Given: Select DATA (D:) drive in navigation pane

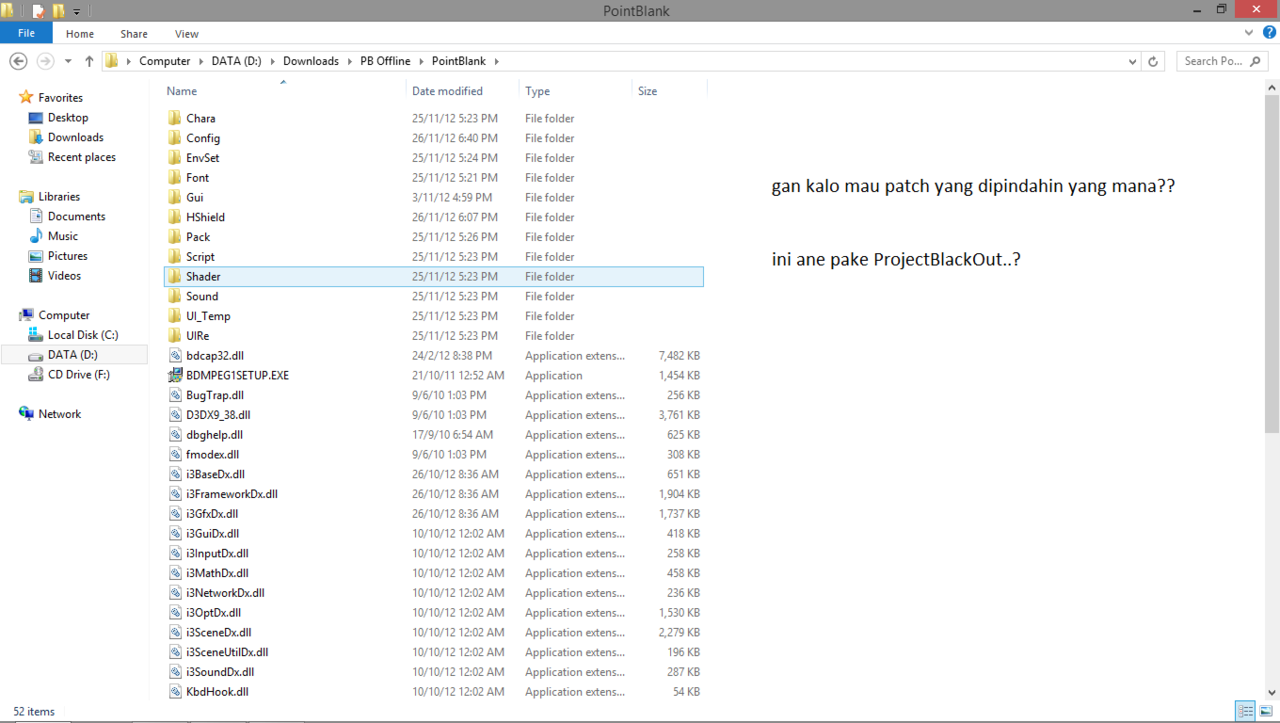Looking at the screenshot, I should 73,355.
